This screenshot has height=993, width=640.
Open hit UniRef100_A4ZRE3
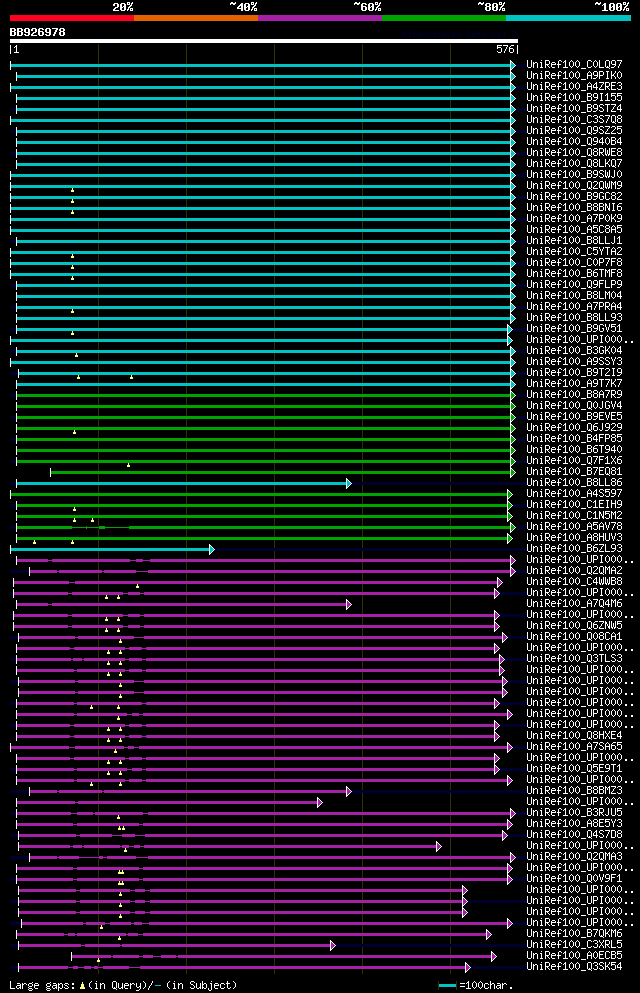point(574,86)
